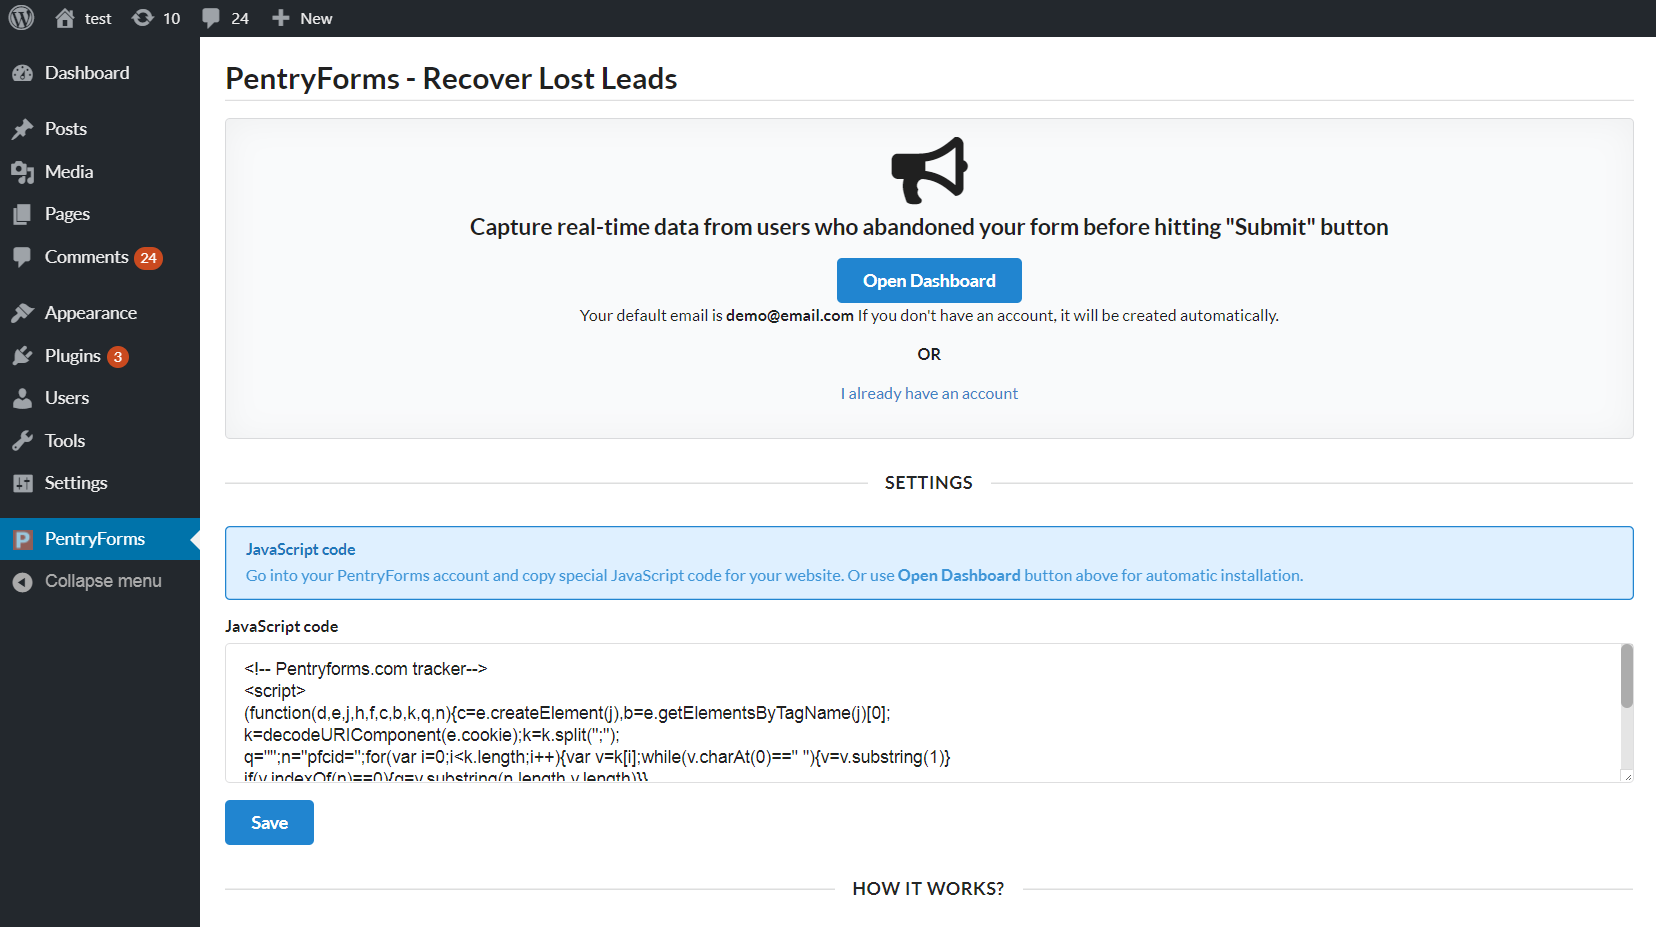Click the Tools wrench icon

pos(23,441)
